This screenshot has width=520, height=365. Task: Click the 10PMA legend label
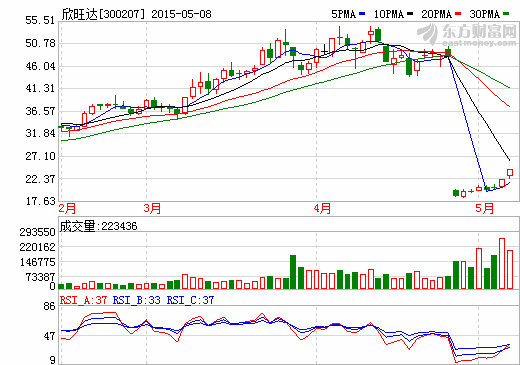(x=389, y=14)
